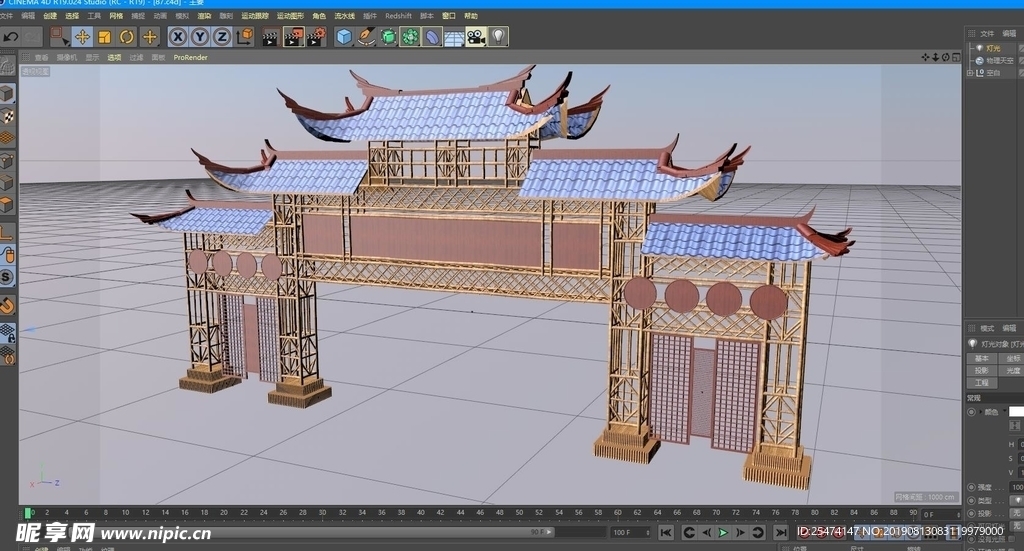1024x551 pixels.
Task: Open the Redshift menu
Action: coord(398,16)
